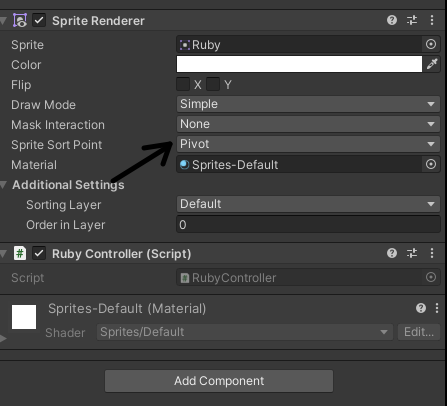Open sprite object picker next to Ruby
This screenshot has width=447, height=406.
click(x=431, y=44)
